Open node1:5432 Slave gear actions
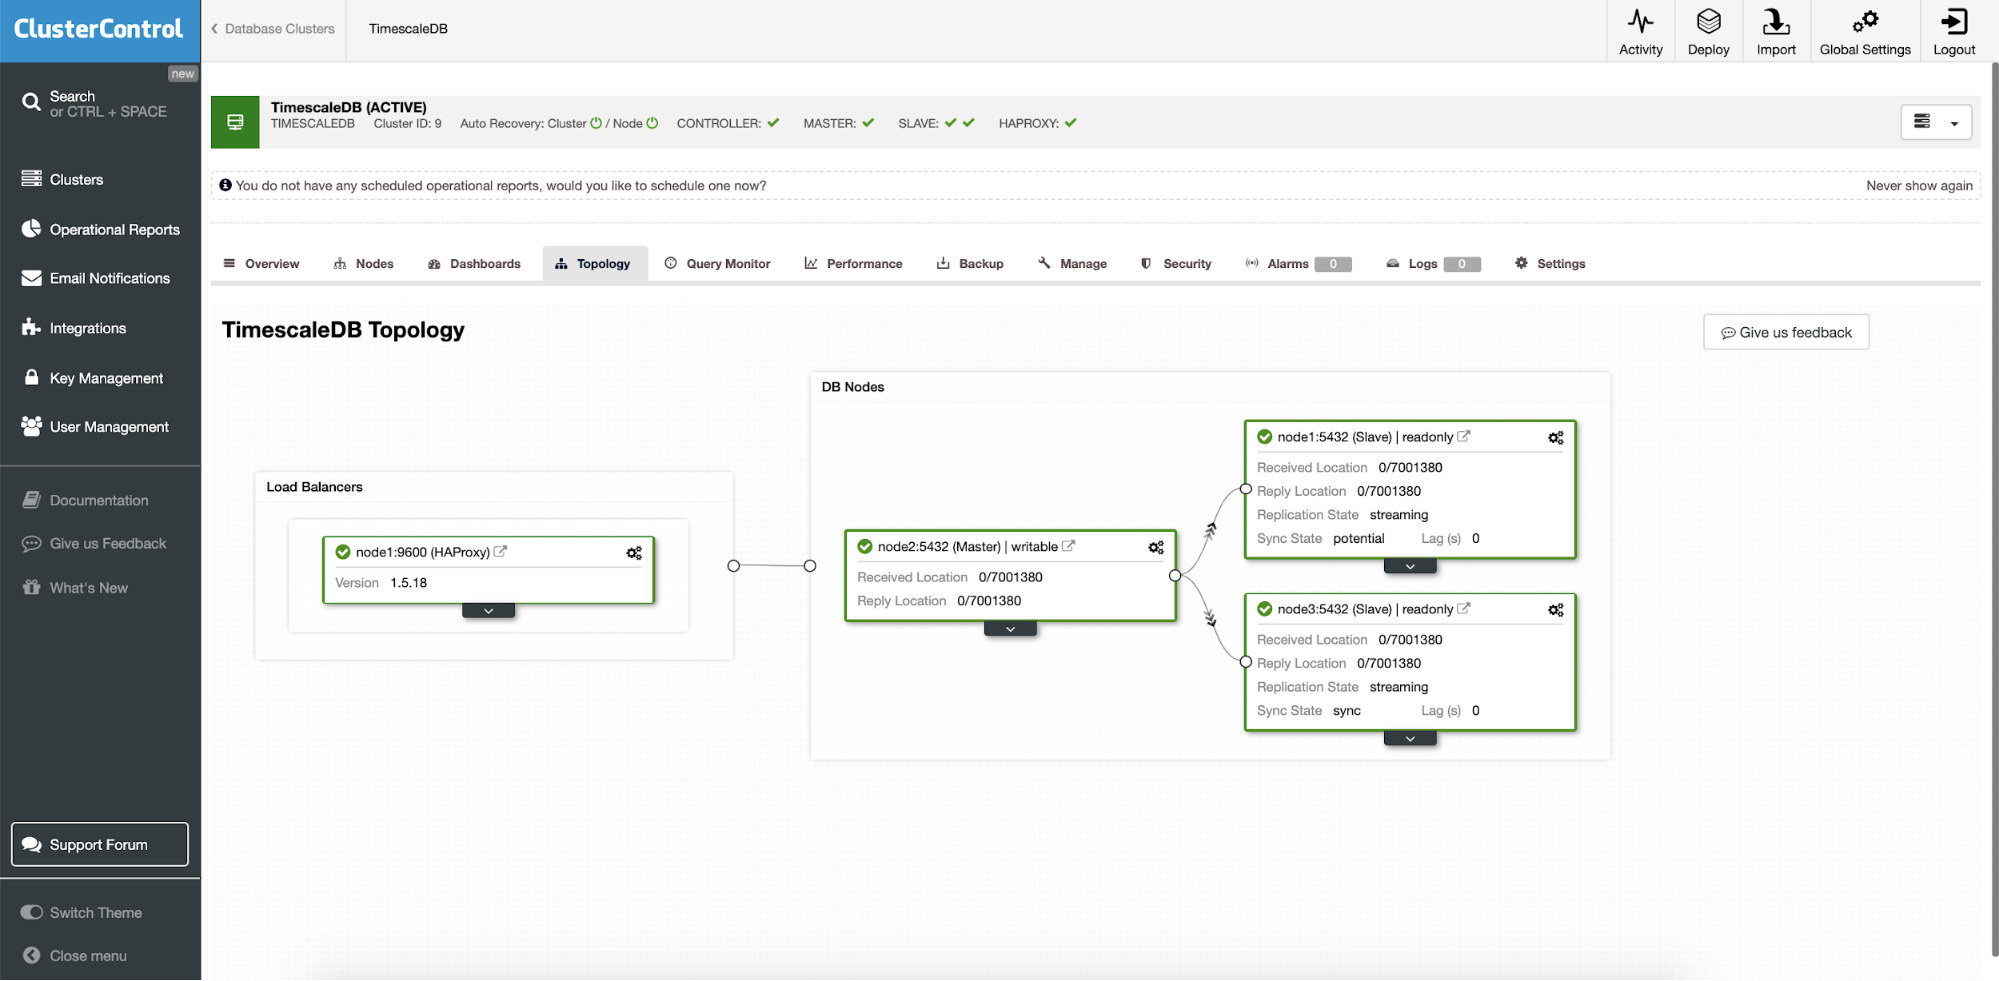1999x981 pixels. (x=1556, y=438)
